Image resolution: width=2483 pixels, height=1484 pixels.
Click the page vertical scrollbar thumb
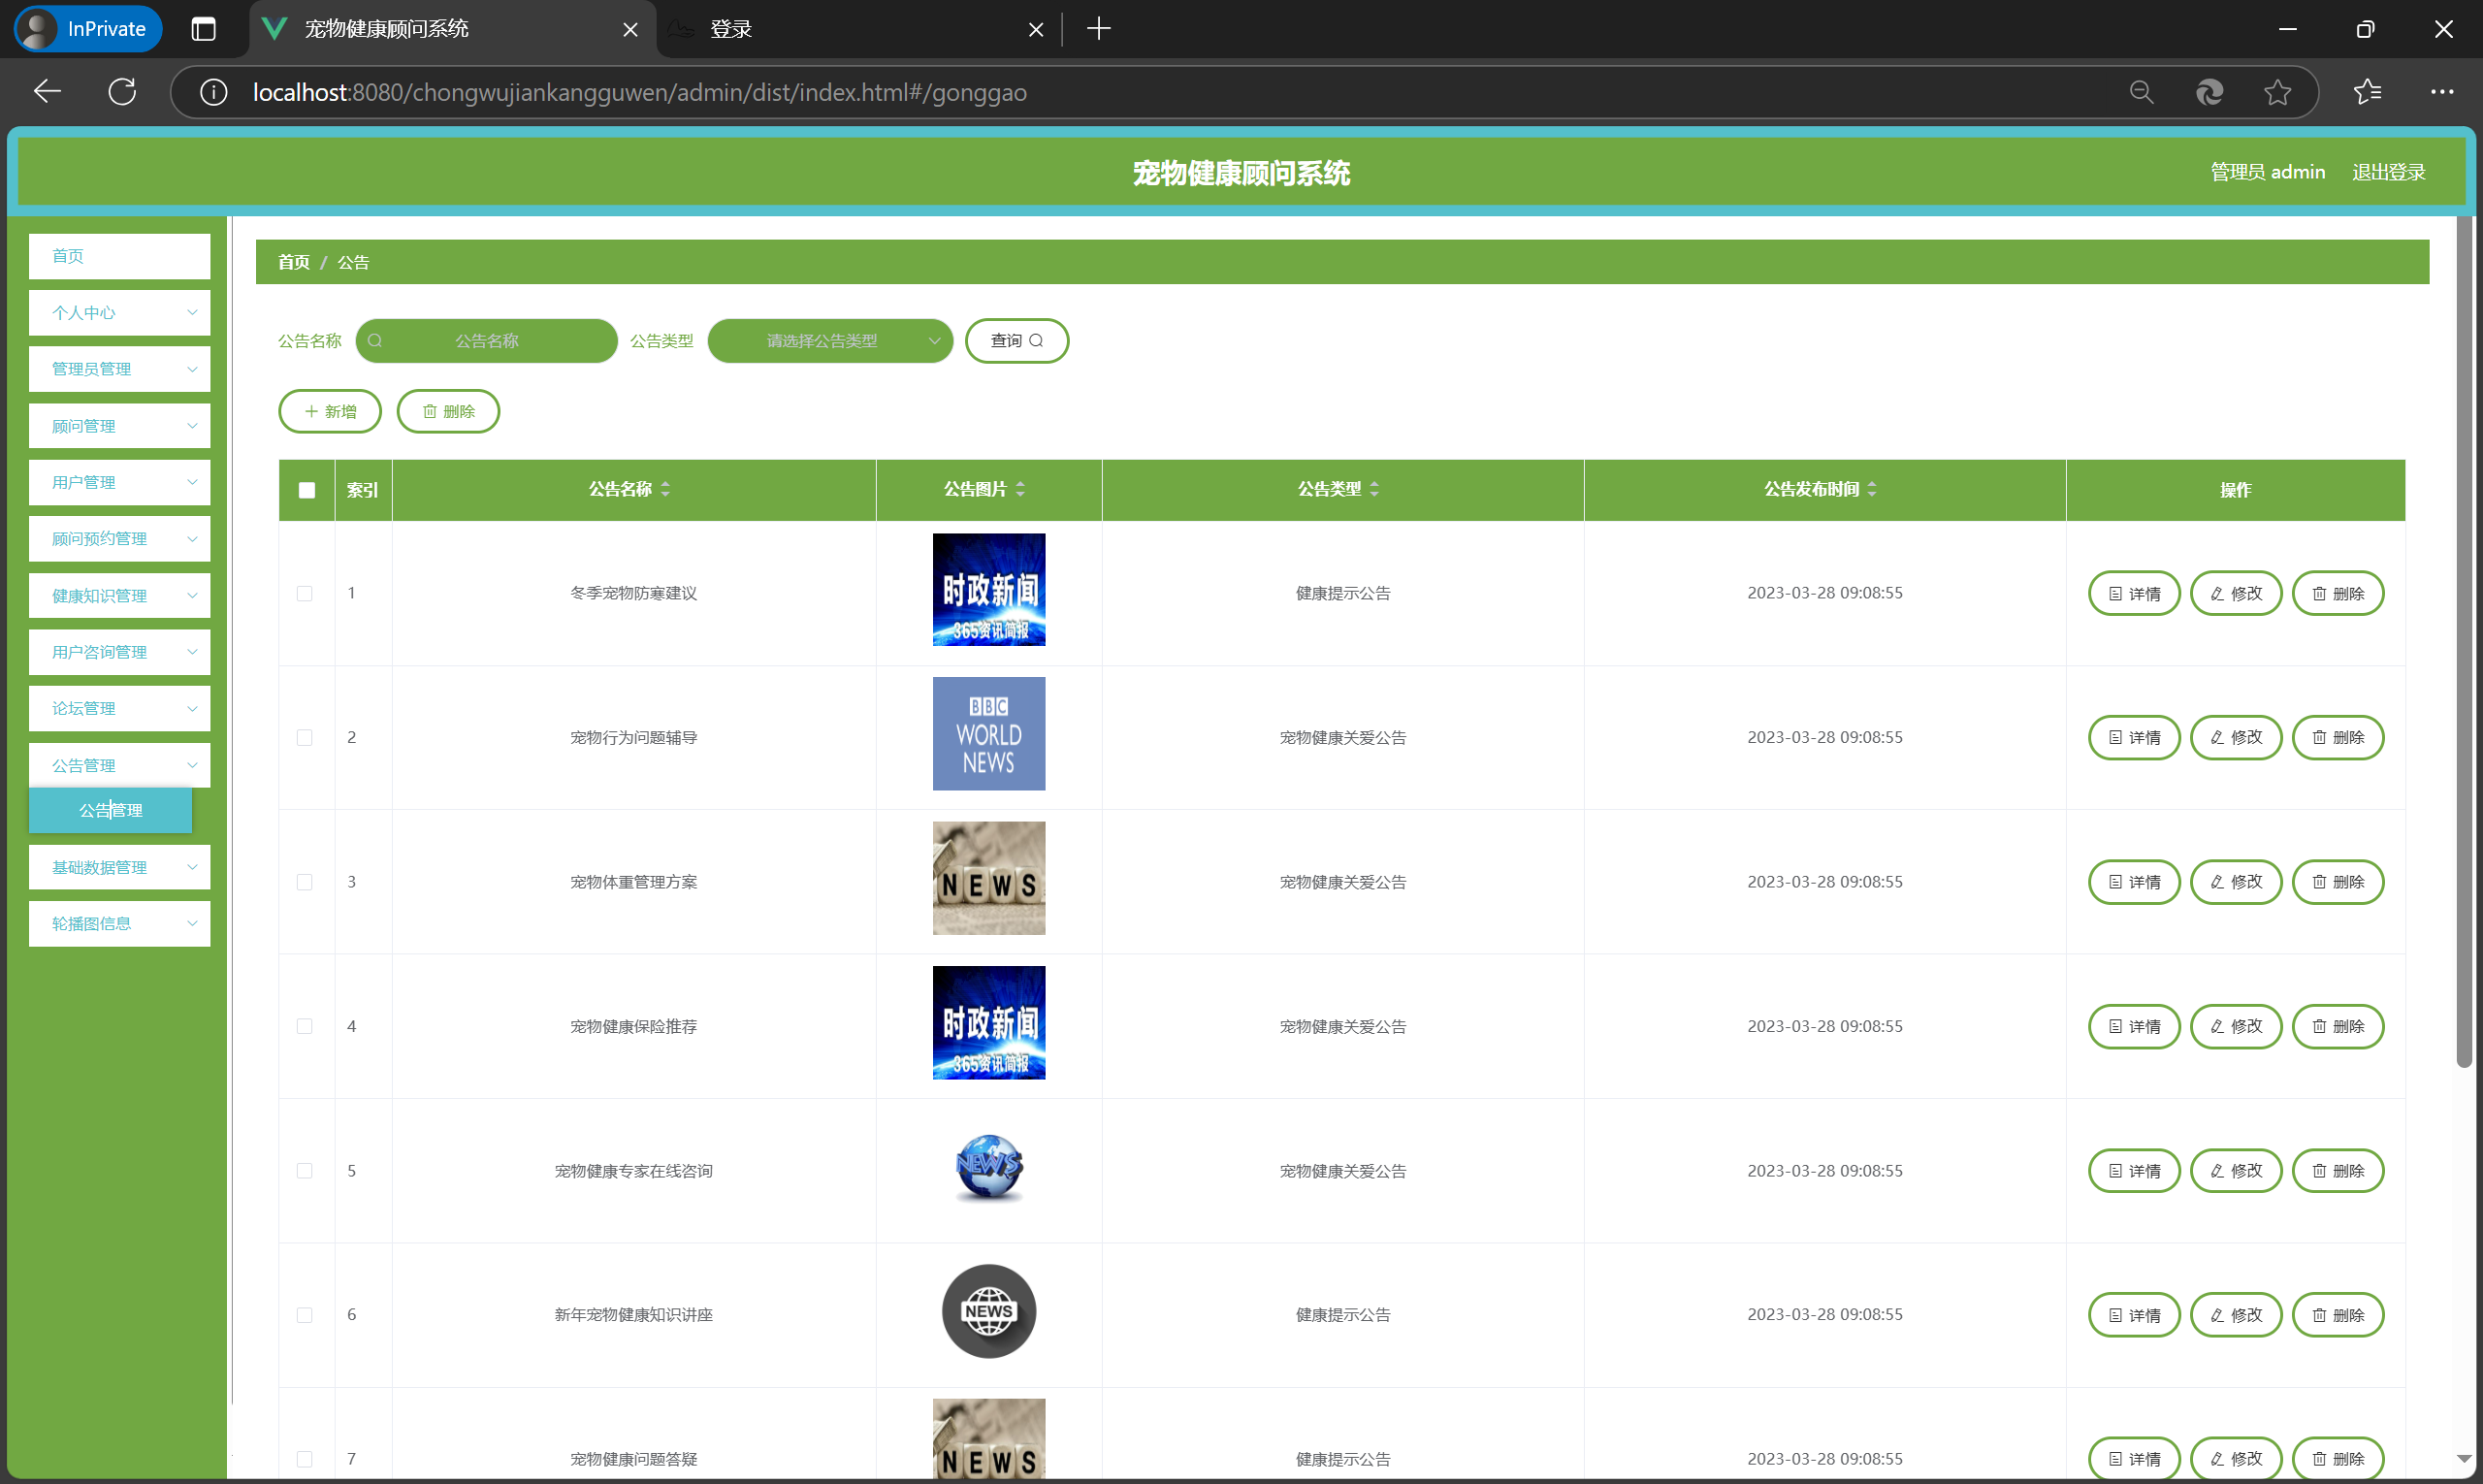[2464, 640]
